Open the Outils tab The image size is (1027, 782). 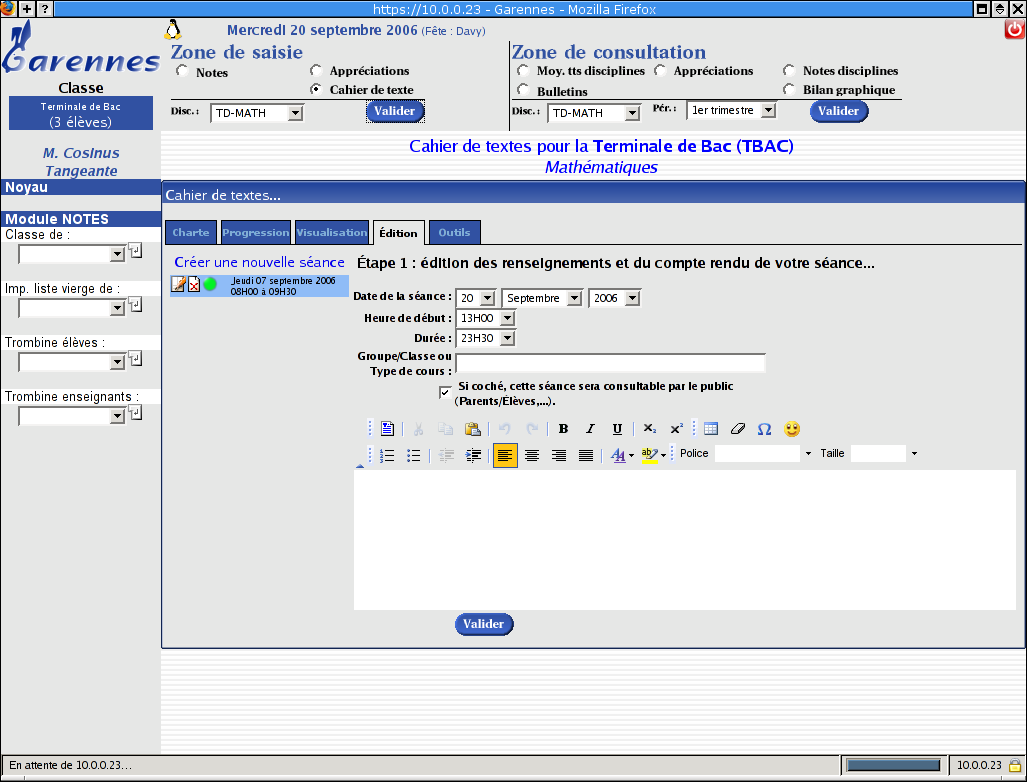tap(454, 232)
